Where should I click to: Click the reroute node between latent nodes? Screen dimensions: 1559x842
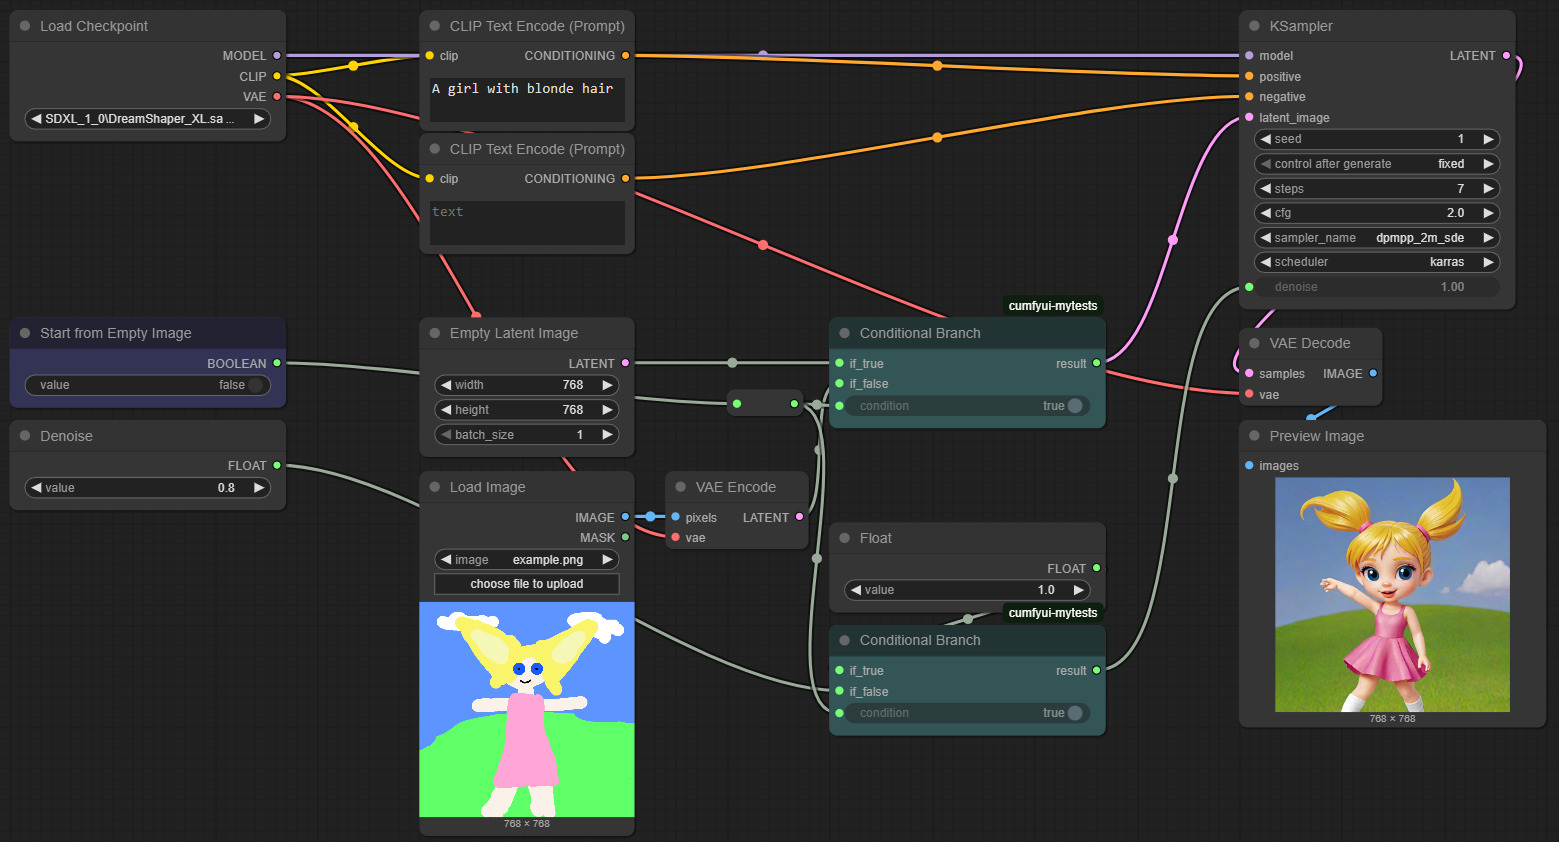click(765, 404)
